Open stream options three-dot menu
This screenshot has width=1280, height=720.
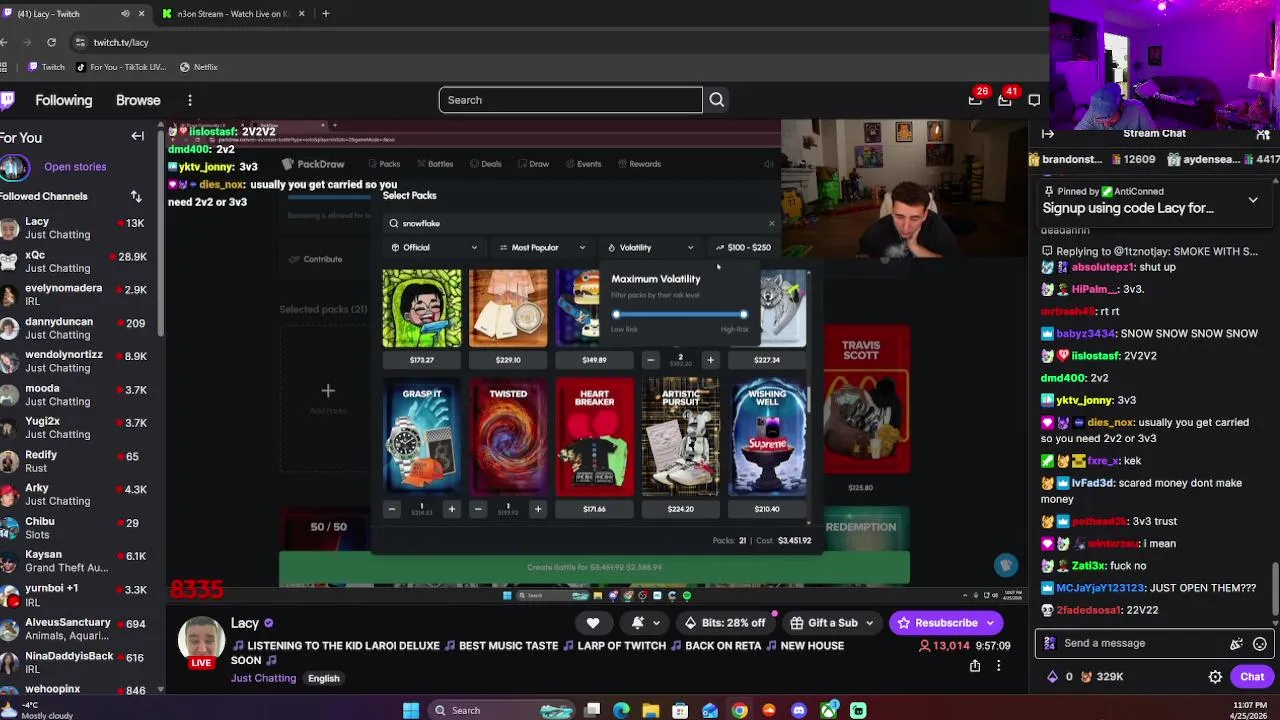click(x=998, y=665)
